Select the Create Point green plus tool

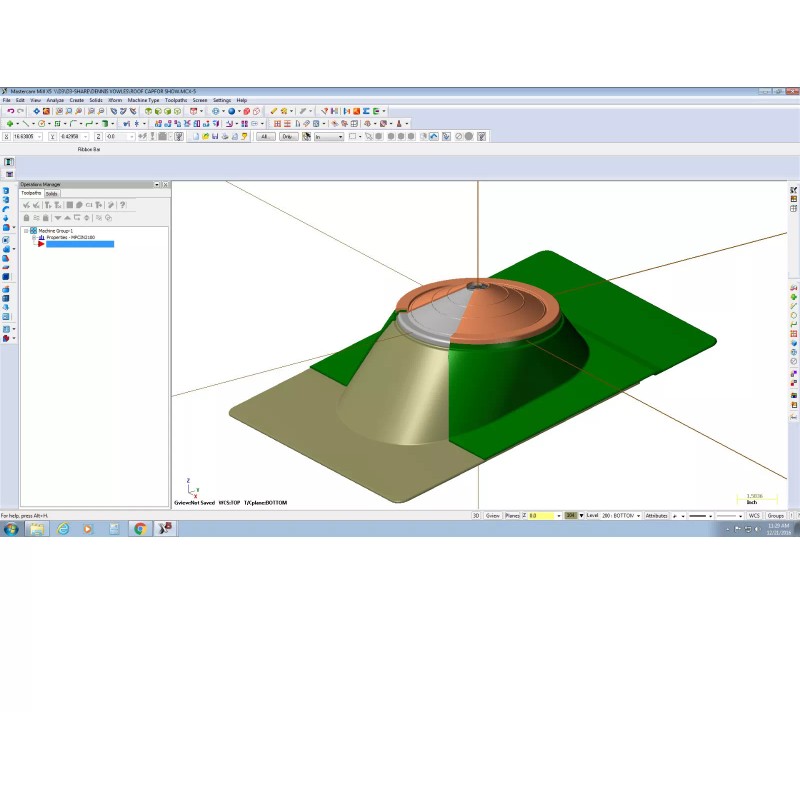click(x=10, y=123)
